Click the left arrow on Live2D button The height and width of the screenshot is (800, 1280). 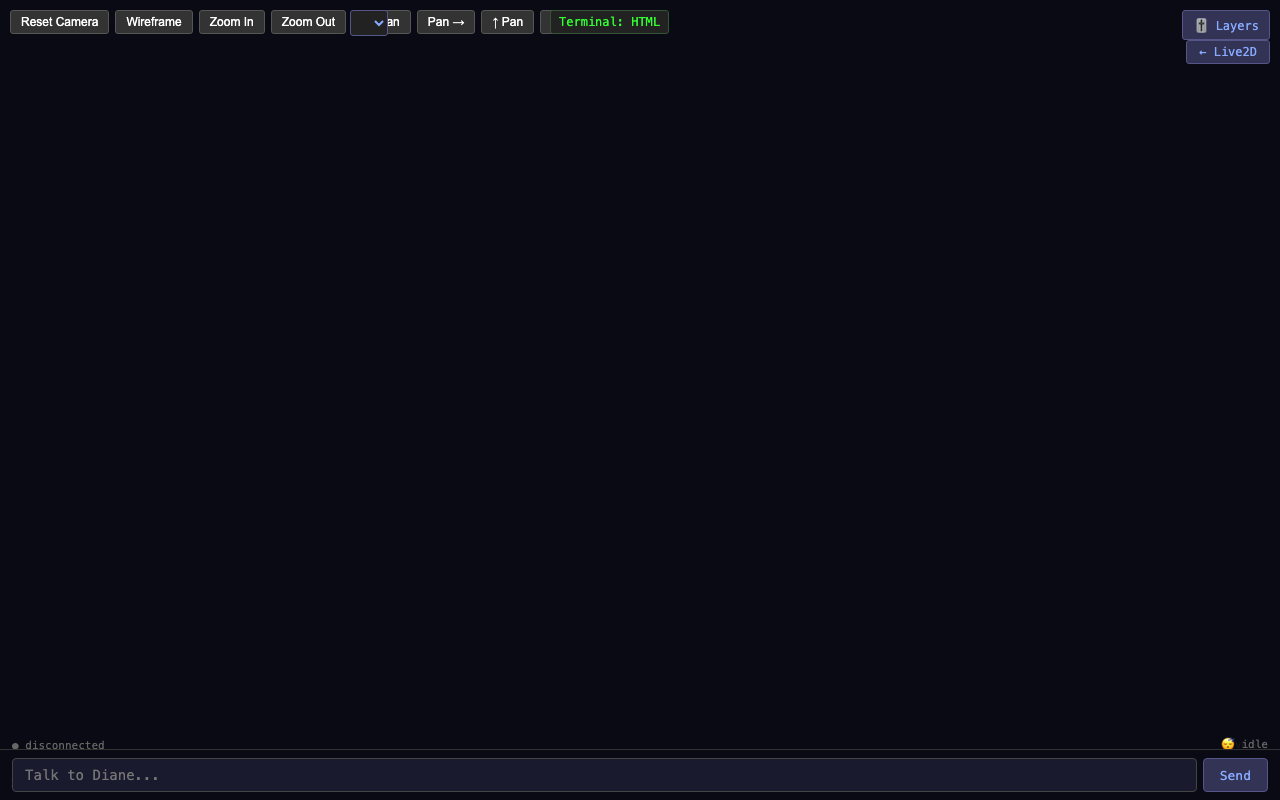tap(1202, 52)
